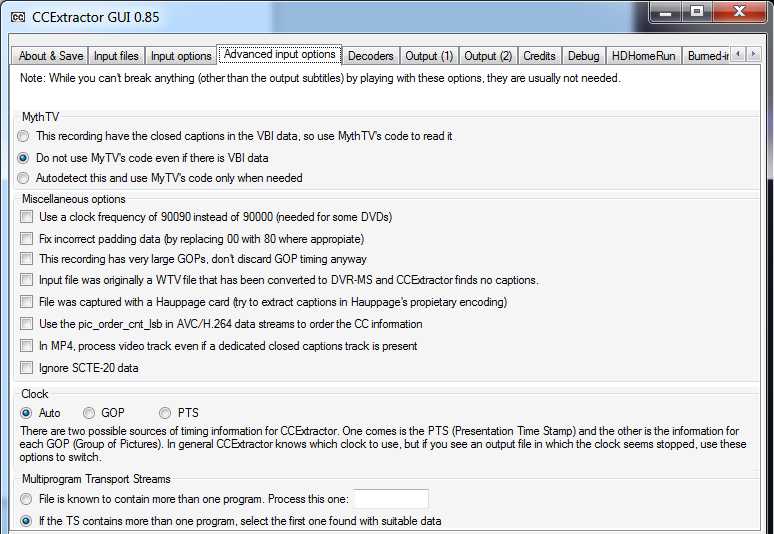Select Autodetect MyTV's code option
This screenshot has height=534, width=774.
(x=160, y=178)
